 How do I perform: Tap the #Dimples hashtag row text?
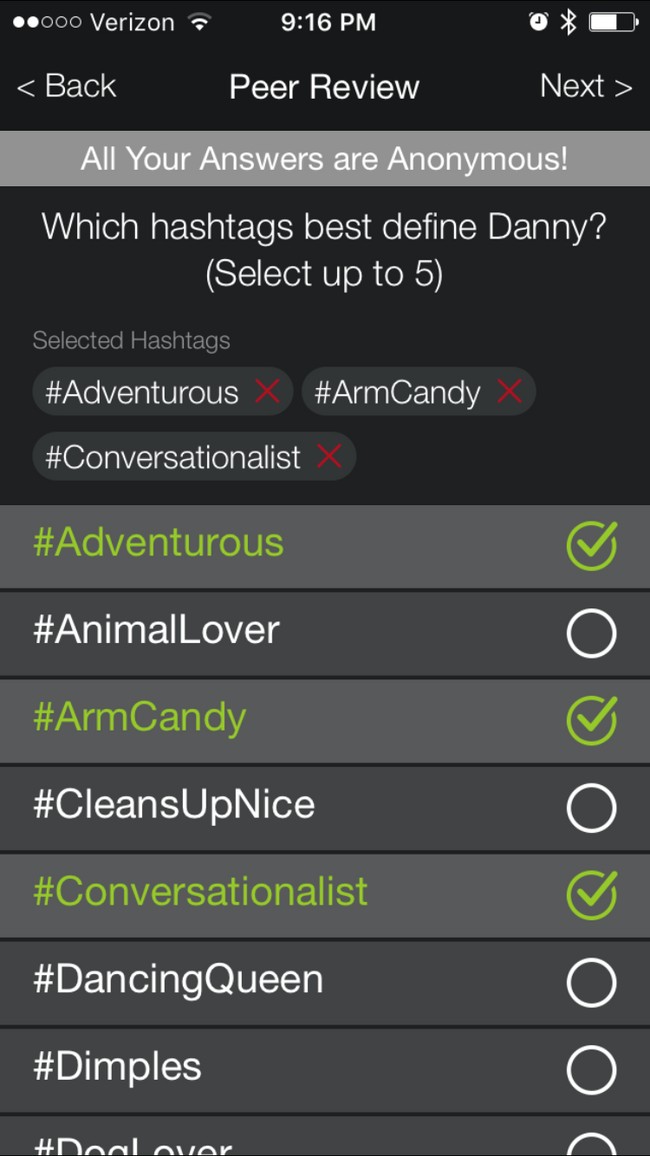tap(117, 1068)
